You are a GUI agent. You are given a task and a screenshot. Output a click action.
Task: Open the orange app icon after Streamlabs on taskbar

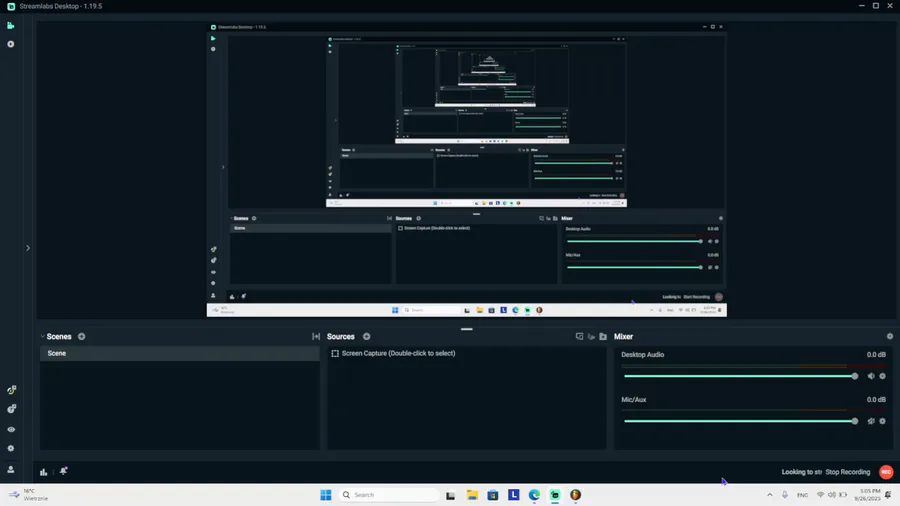point(576,495)
